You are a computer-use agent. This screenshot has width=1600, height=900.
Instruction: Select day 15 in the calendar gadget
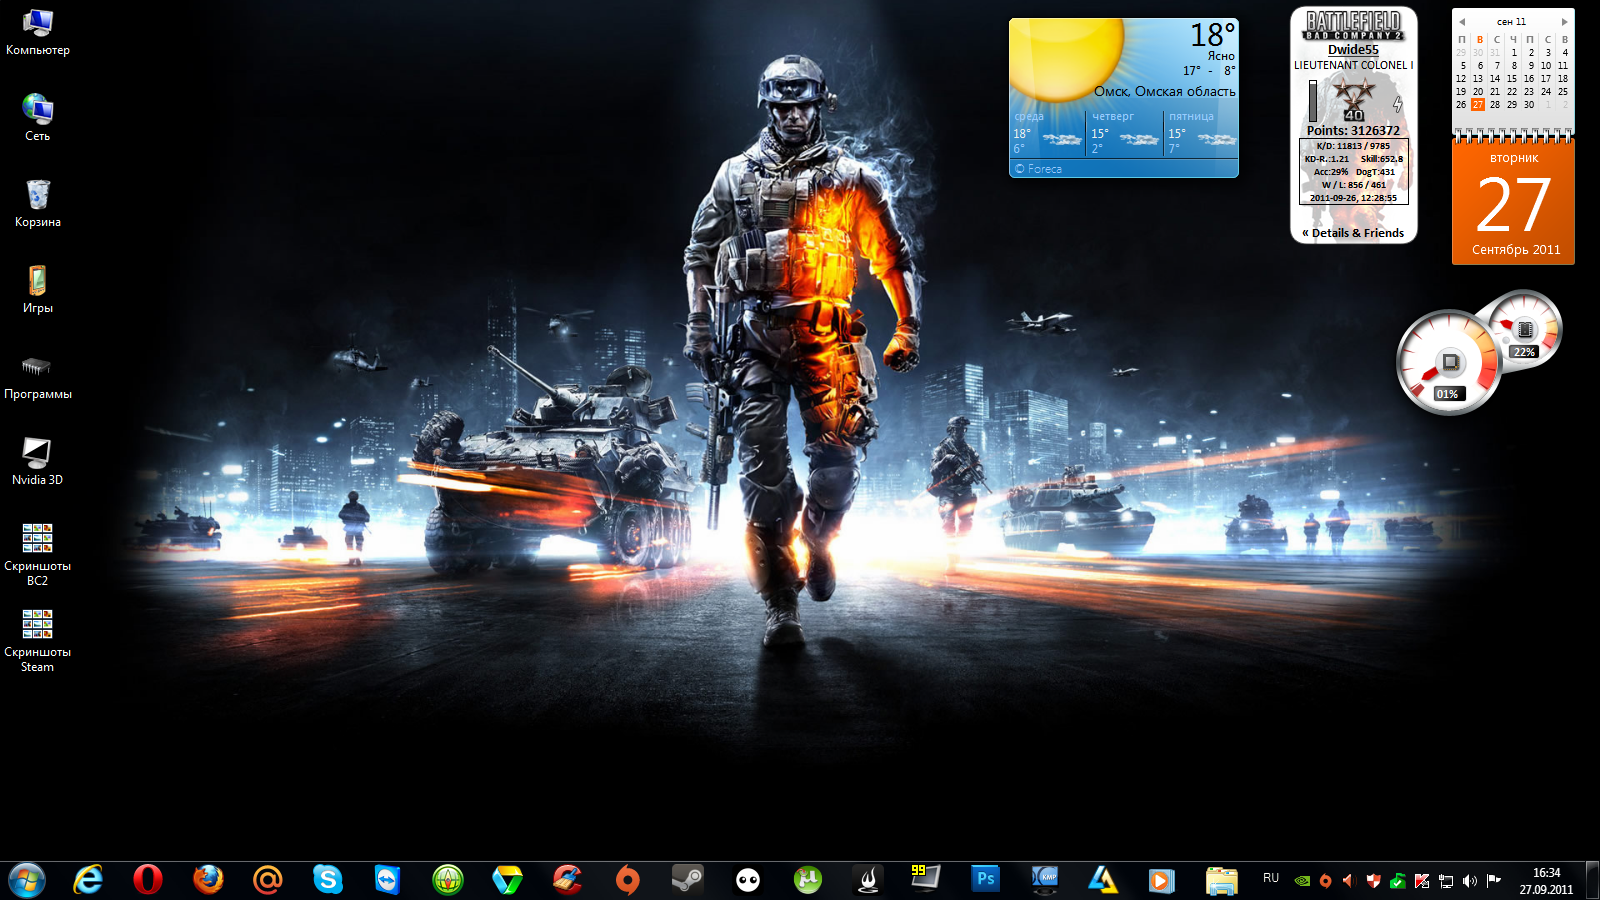point(1512,79)
